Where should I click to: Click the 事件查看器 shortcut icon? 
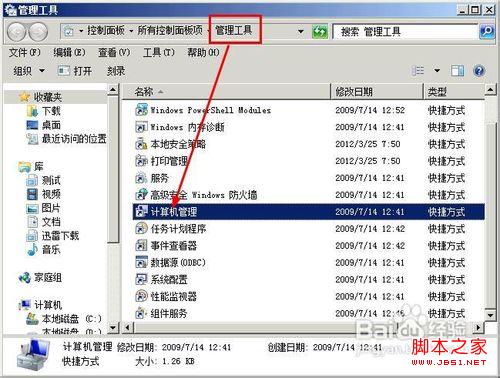tap(141, 246)
